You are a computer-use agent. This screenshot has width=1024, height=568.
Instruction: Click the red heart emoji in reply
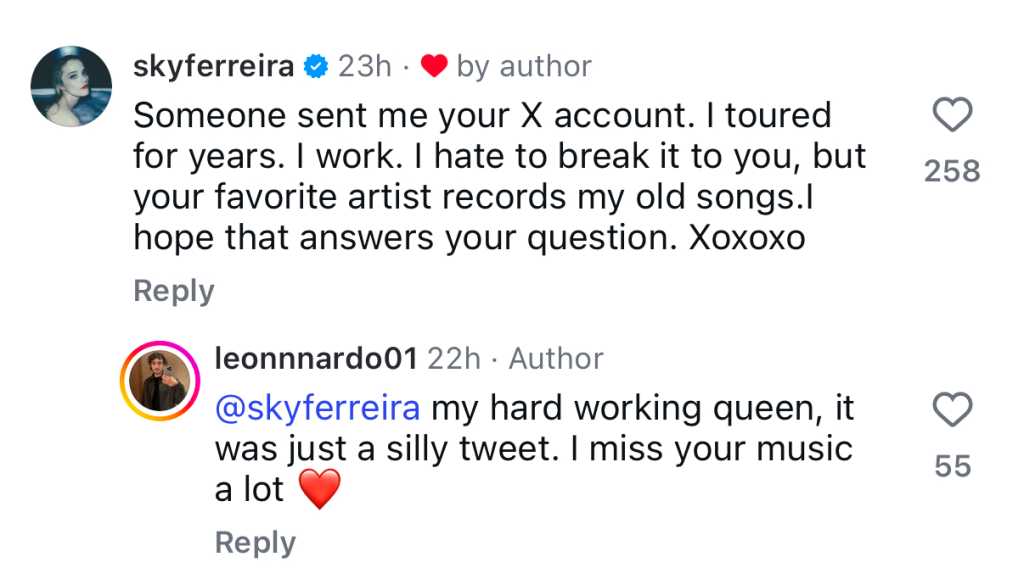[x=319, y=490]
